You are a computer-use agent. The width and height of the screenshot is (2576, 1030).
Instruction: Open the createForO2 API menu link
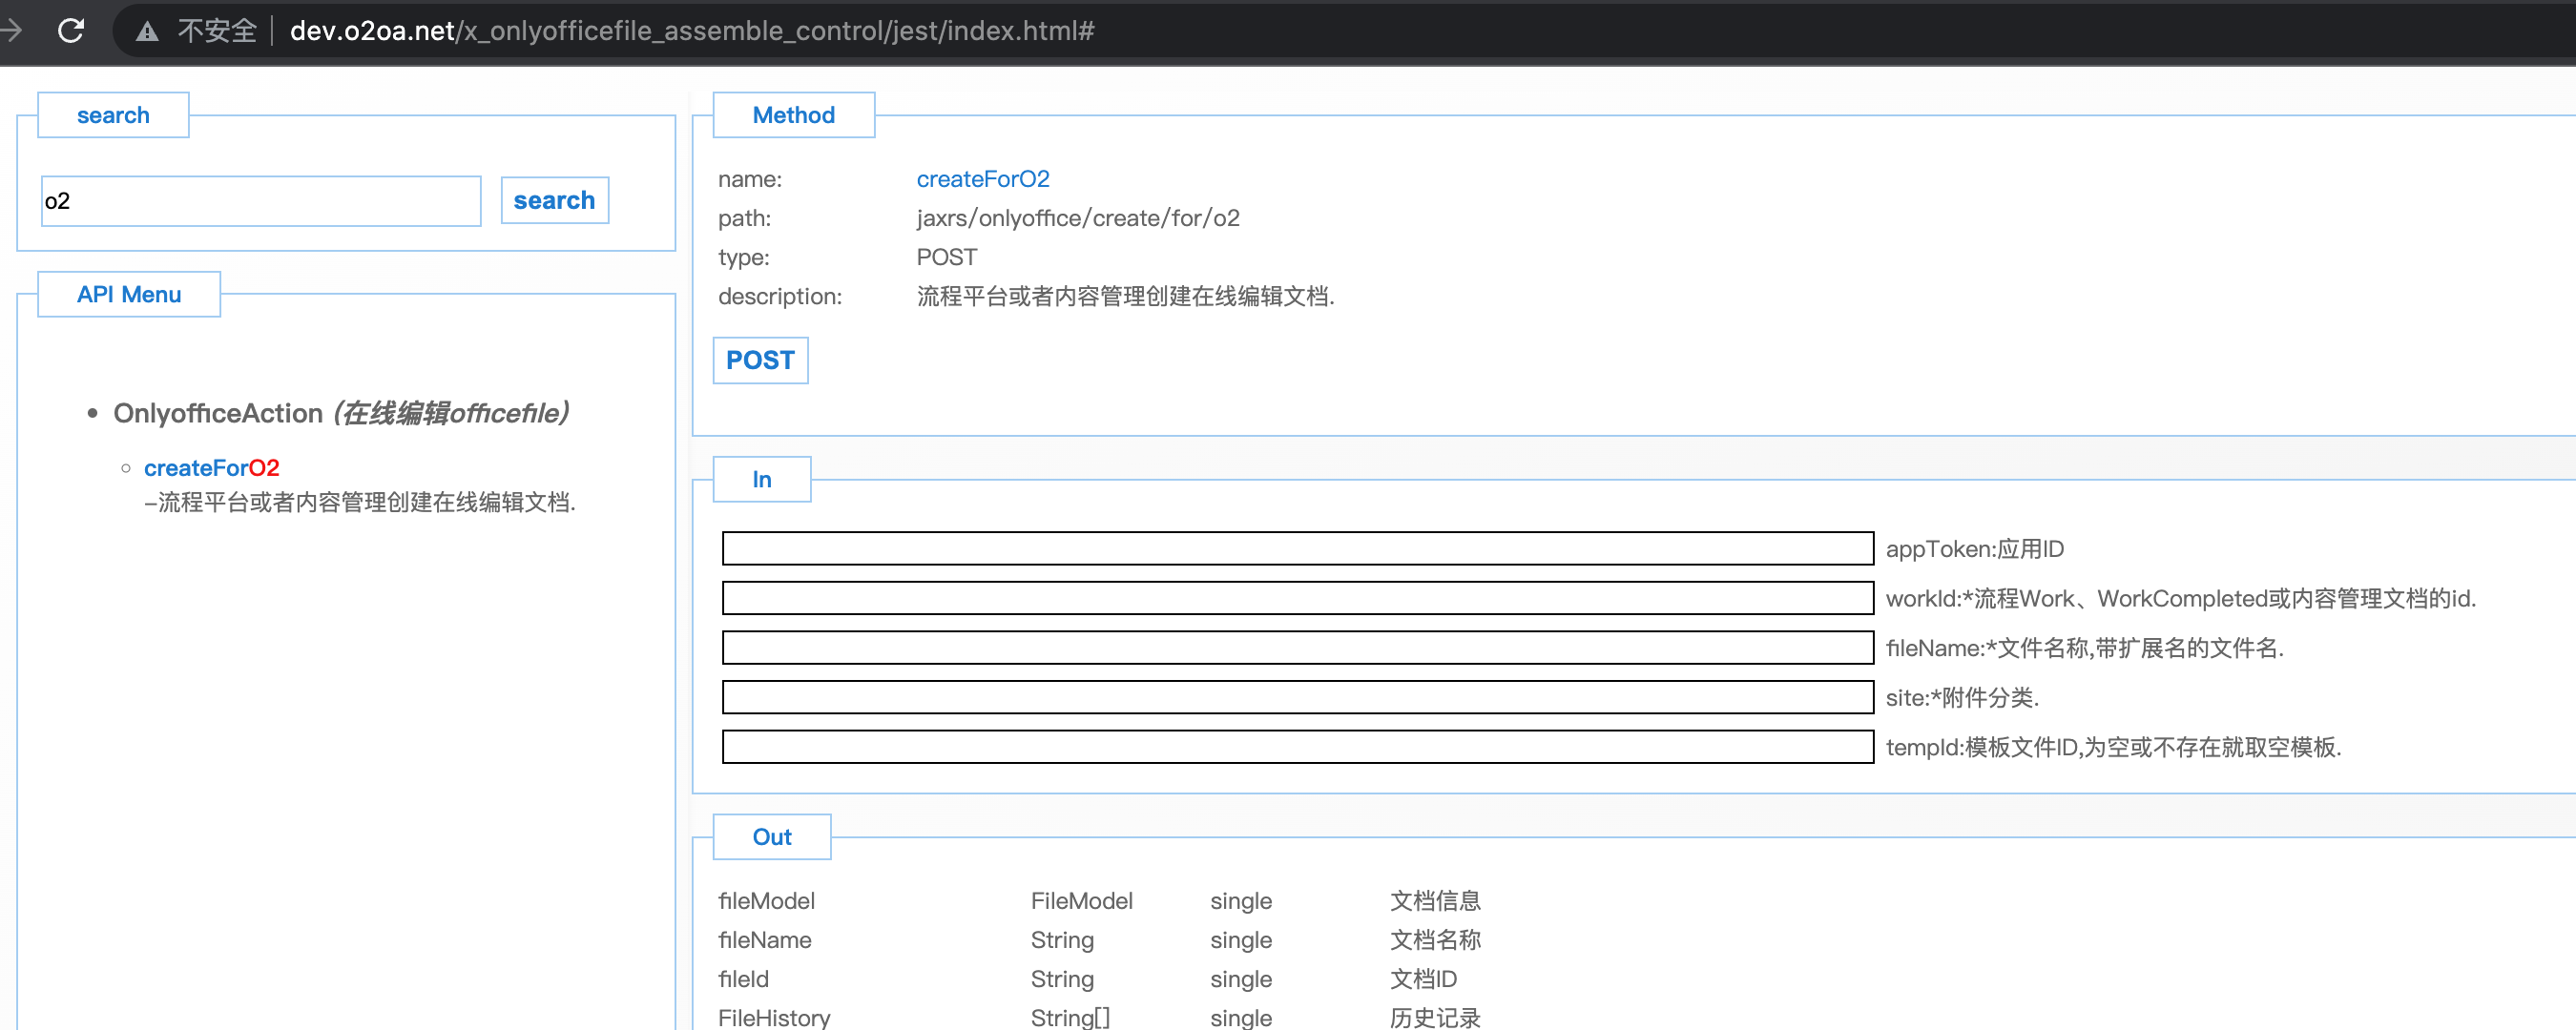211,468
